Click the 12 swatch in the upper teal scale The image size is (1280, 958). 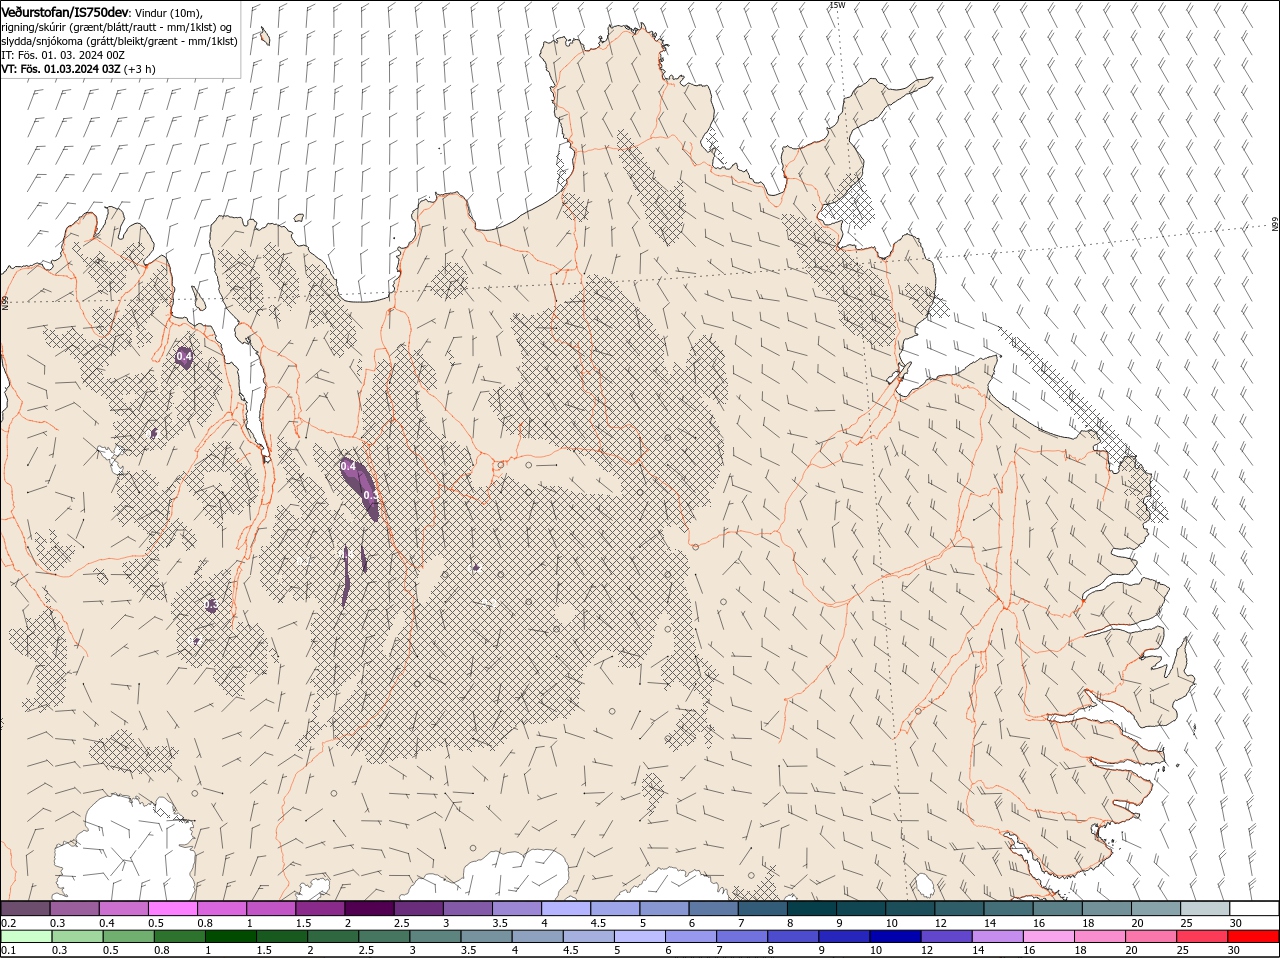pyautogui.click(x=960, y=908)
